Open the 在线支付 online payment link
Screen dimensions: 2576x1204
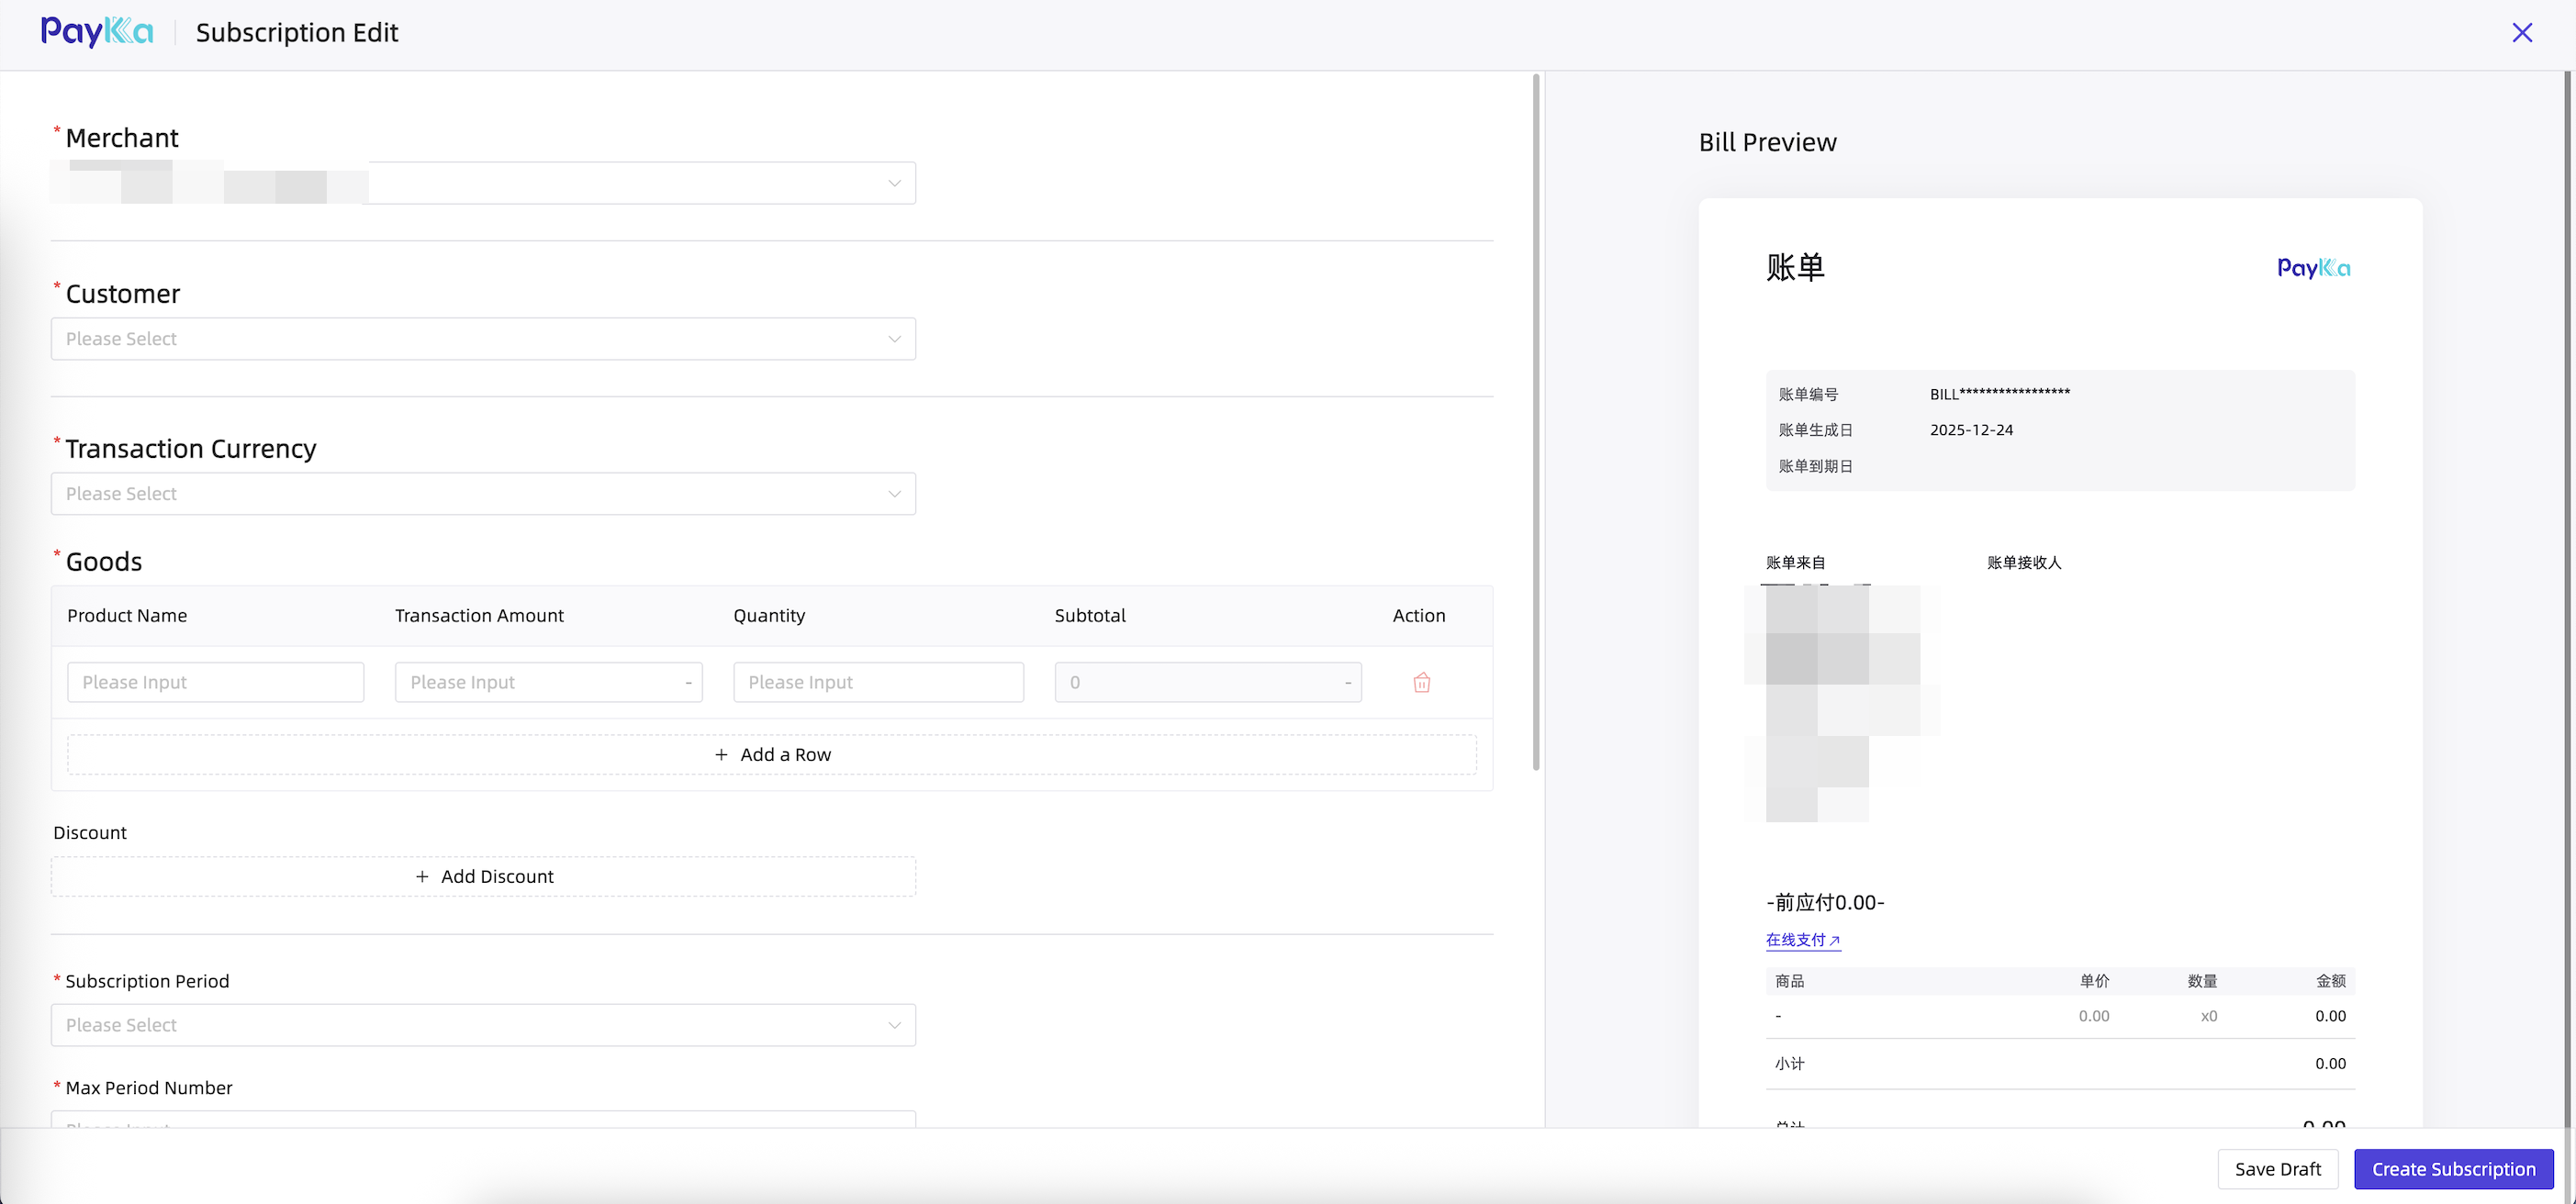(1802, 940)
